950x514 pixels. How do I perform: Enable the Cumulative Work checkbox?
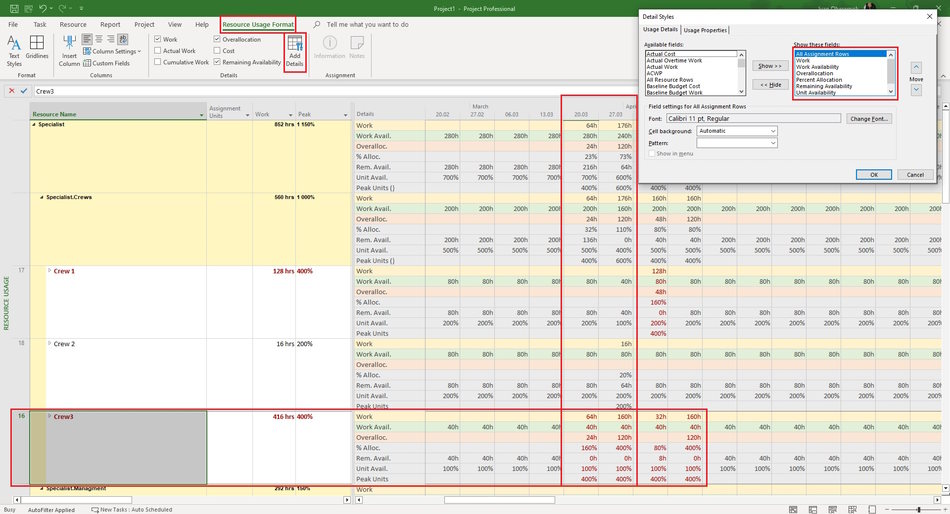(158, 62)
